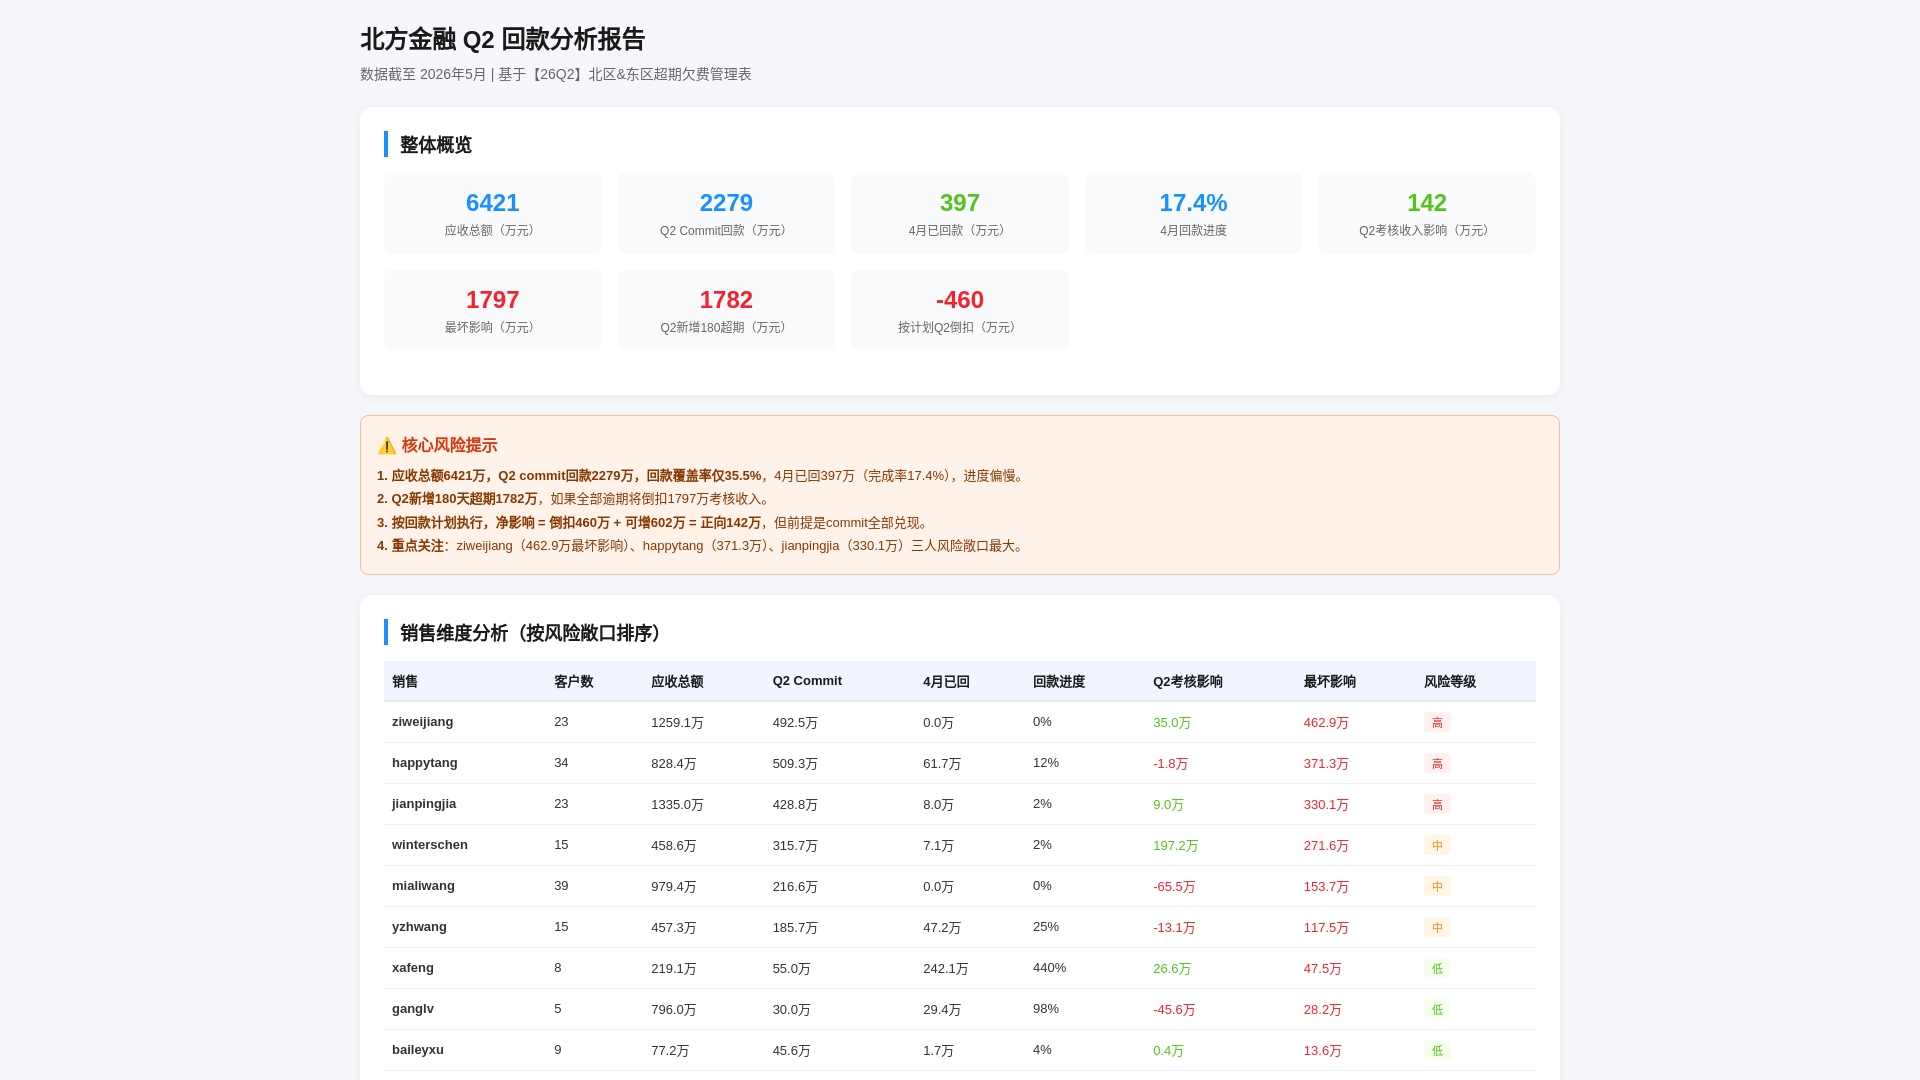Click ganglv's 796.0万 receivable value
This screenshot has width=1920, height=1080.
click(x=674, y=1009)
